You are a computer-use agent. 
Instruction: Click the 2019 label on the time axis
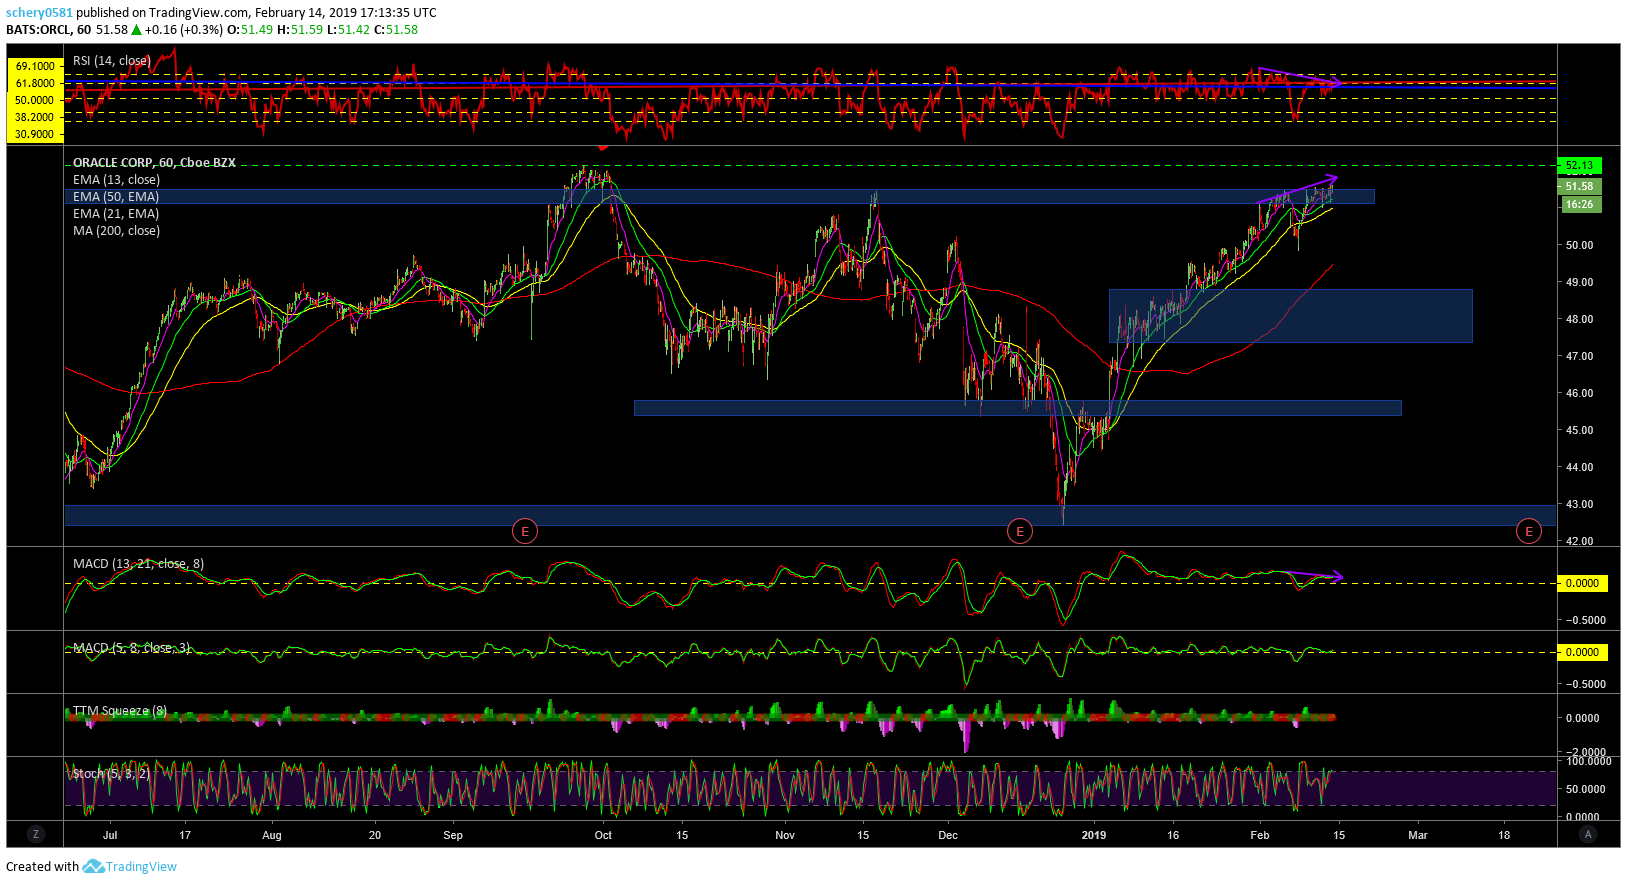pos(1094,836)
